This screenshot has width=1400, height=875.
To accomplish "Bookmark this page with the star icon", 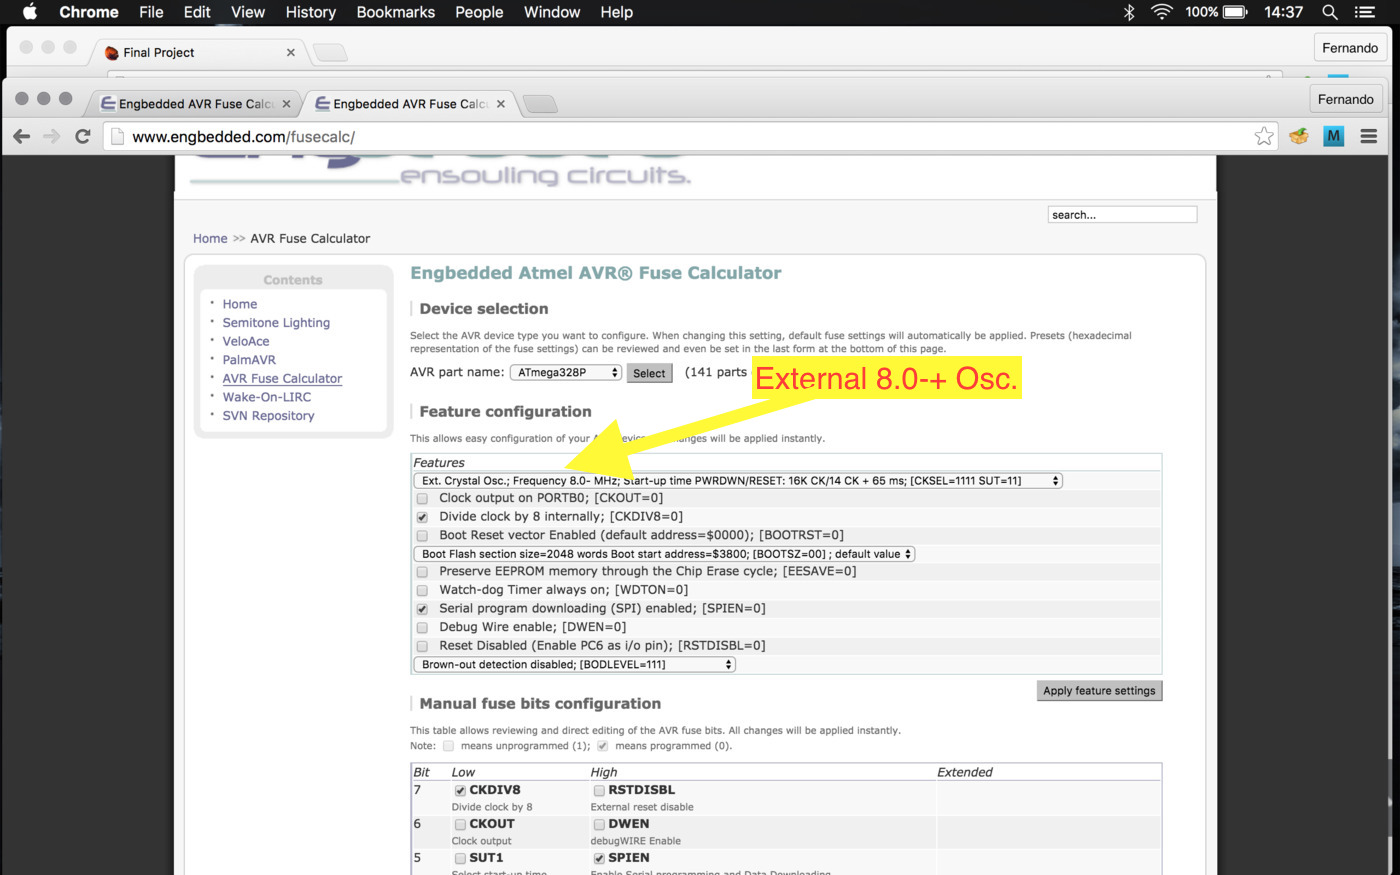I will pyautogui.click(x=1264, y=136).
